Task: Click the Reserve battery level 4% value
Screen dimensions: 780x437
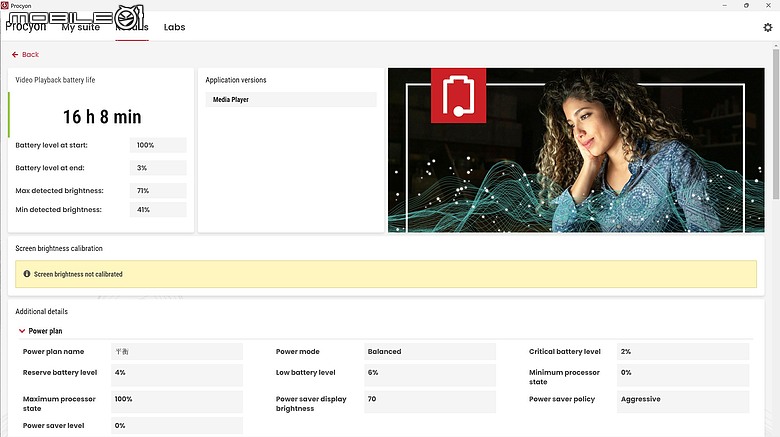Action: [x=177, y=375]
